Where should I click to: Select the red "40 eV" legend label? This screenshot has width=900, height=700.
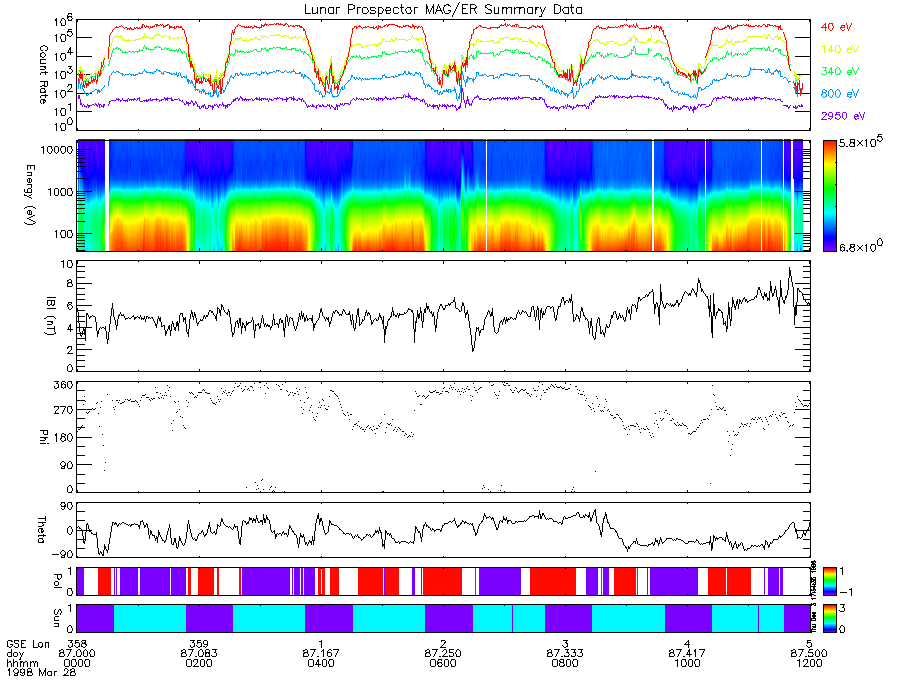[x=836, y=27]
